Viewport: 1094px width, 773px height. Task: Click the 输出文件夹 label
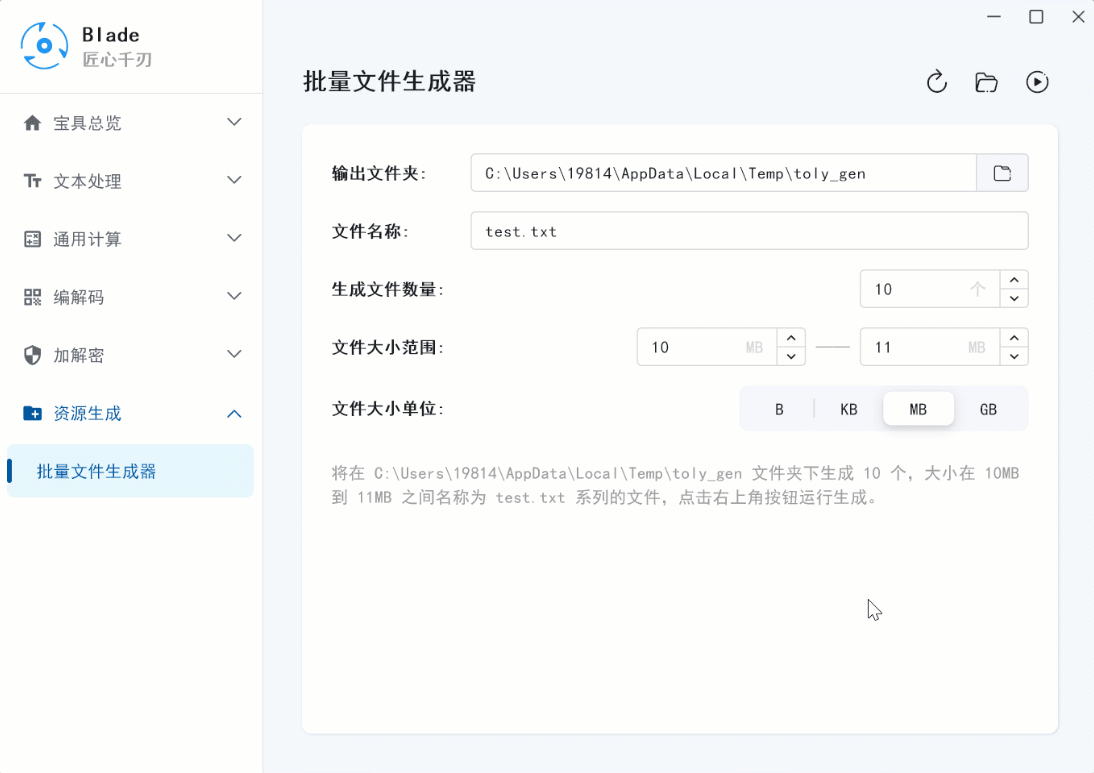pyautogui.click(x=379, y=174)
